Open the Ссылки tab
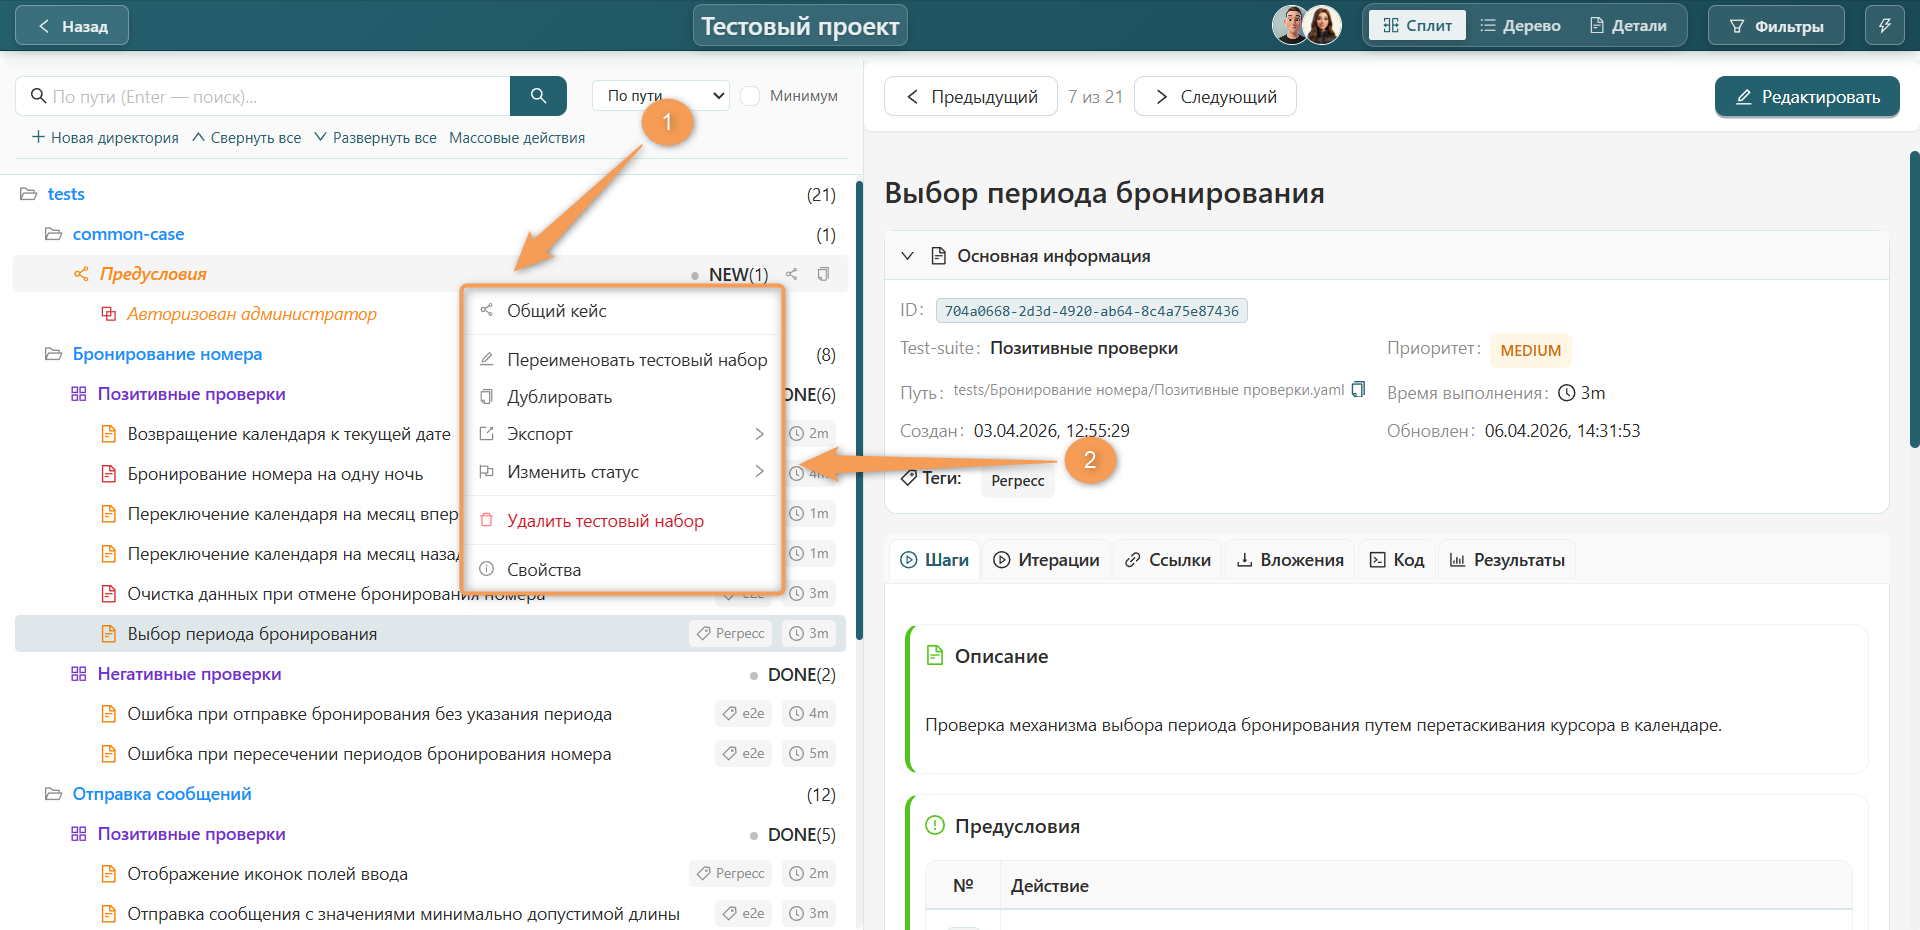The image size is (1920, 930). click(1168, 560)
